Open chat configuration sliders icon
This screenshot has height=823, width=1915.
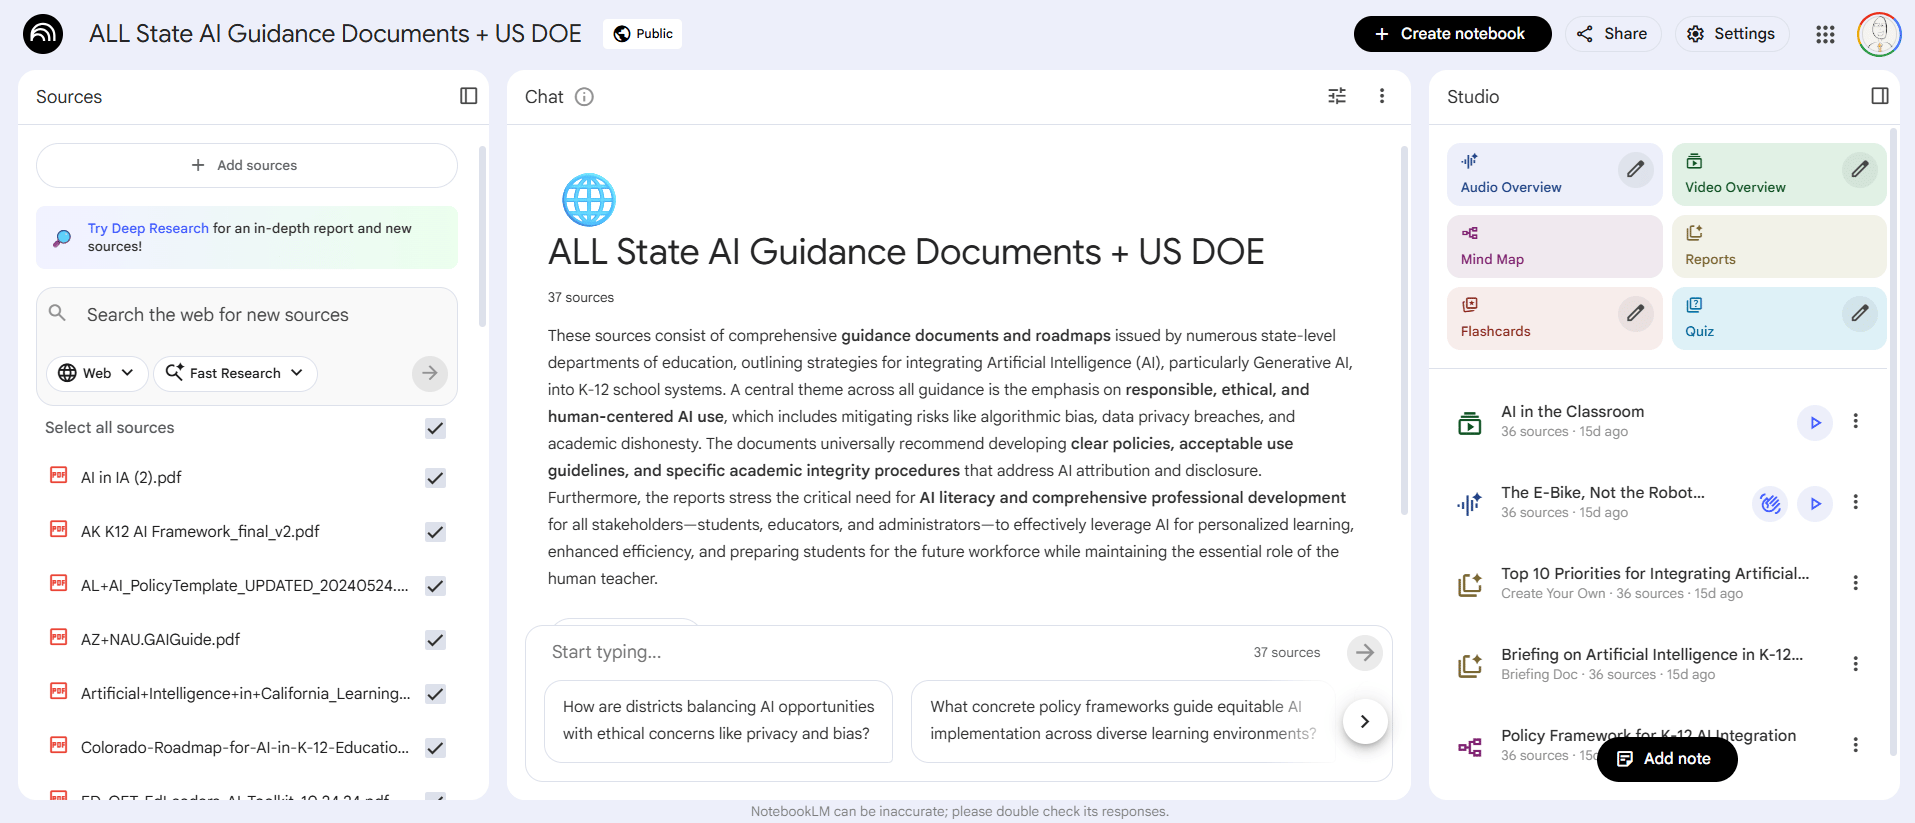1337,96
